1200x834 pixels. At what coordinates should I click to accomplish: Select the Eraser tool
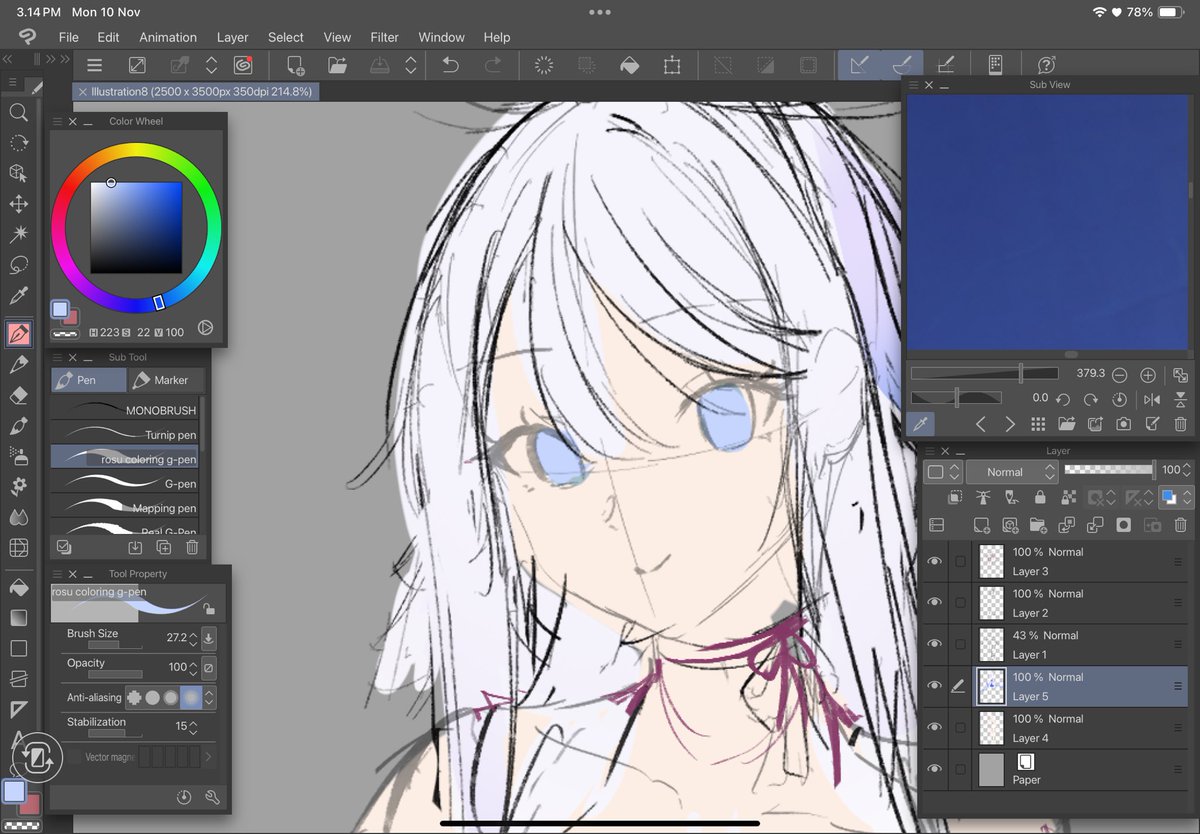click(18, 396)
